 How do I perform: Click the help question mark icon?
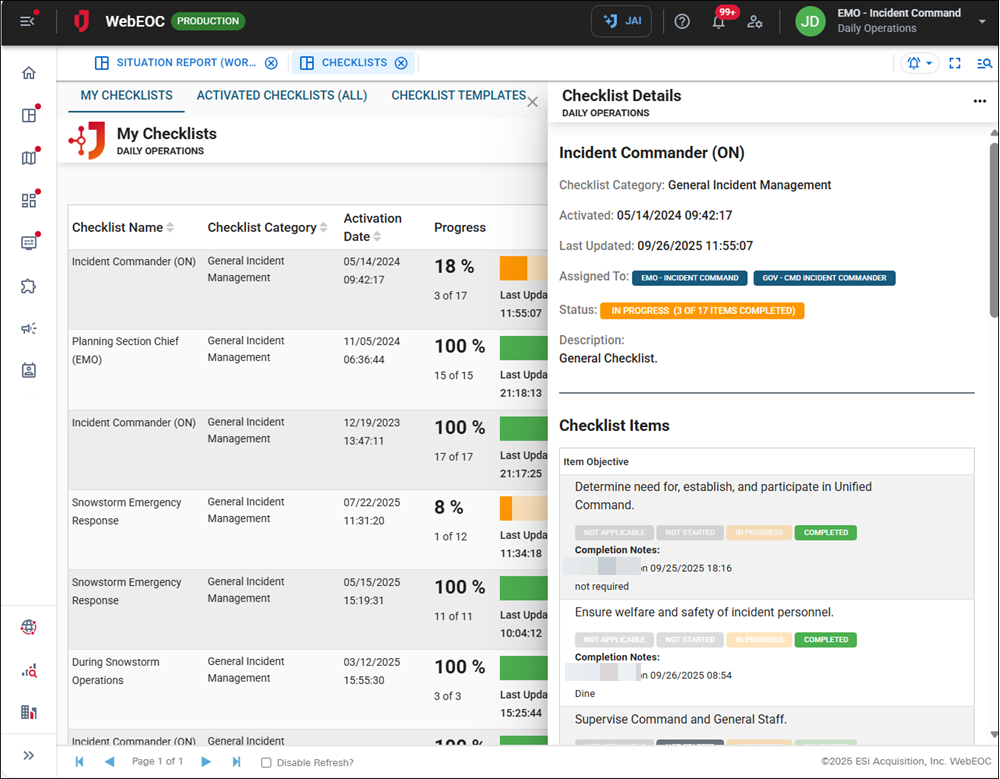(x=682, y=21)
